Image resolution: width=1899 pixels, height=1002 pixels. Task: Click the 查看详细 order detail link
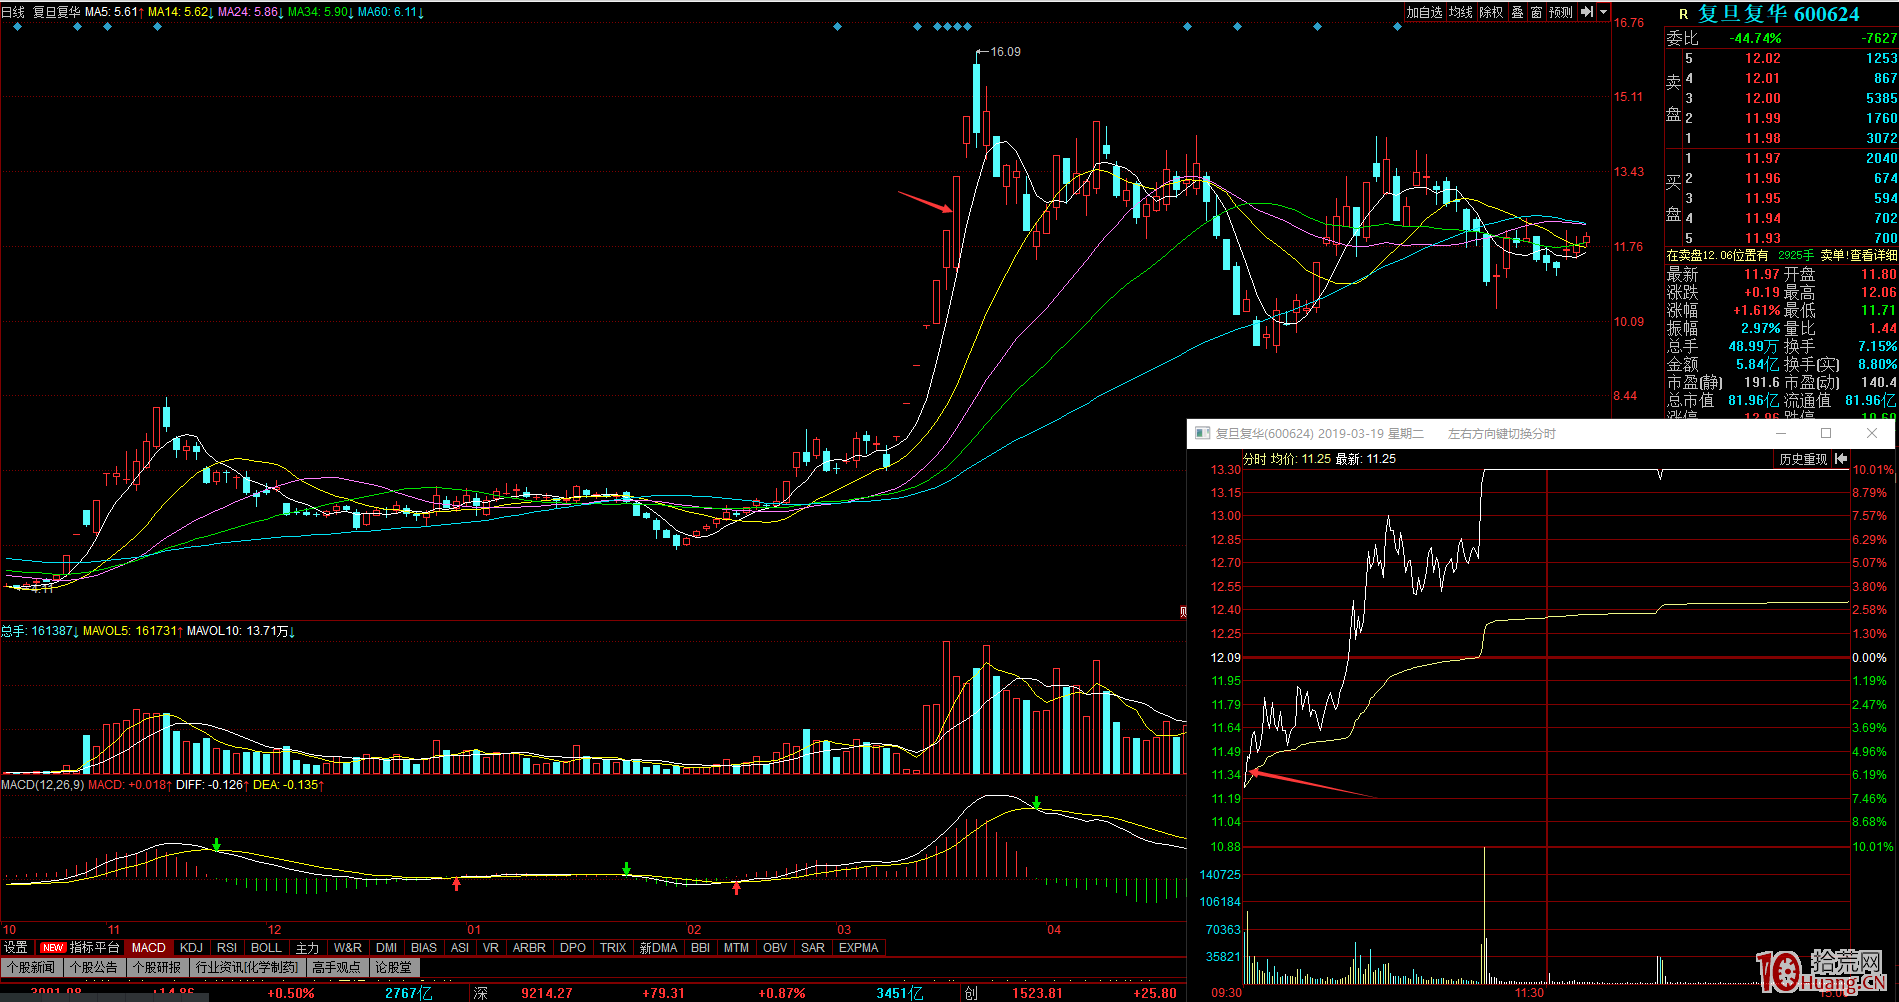coord(1873,255)
